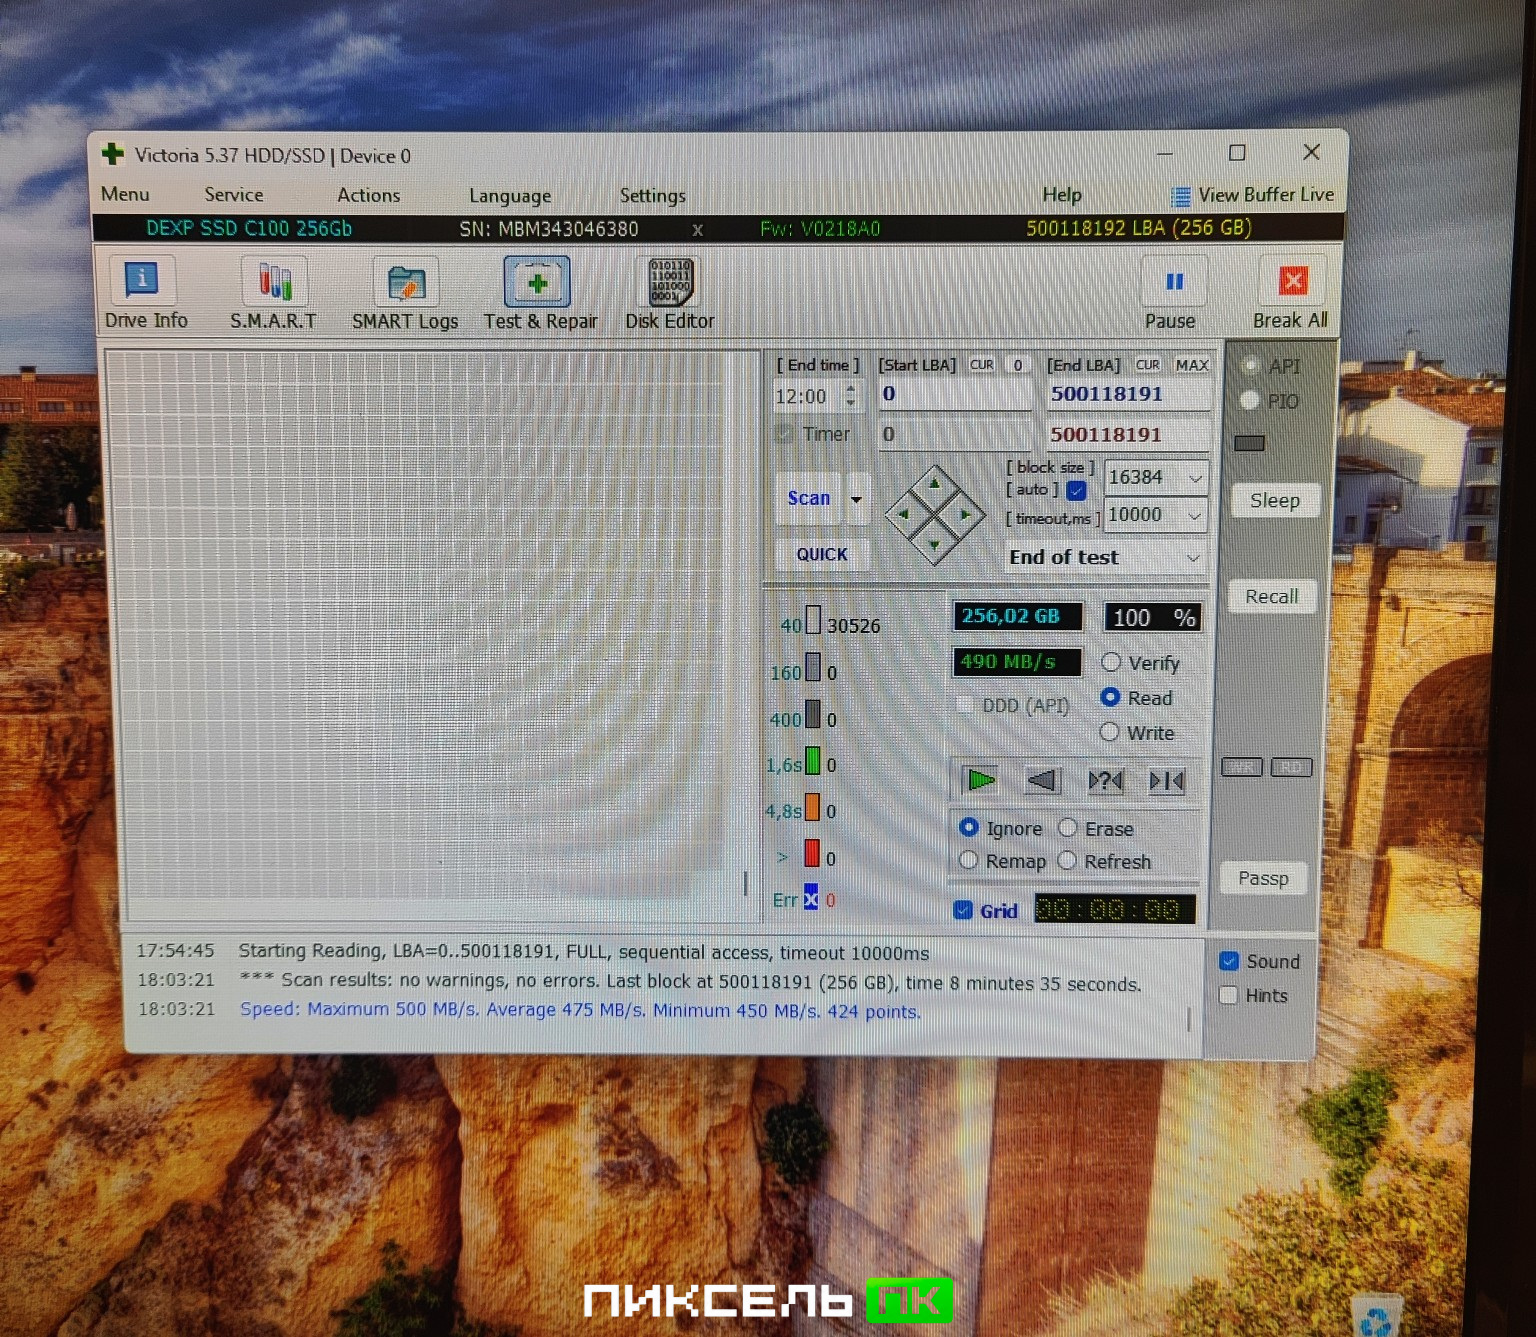Open the Actions menu

[368, 195]
